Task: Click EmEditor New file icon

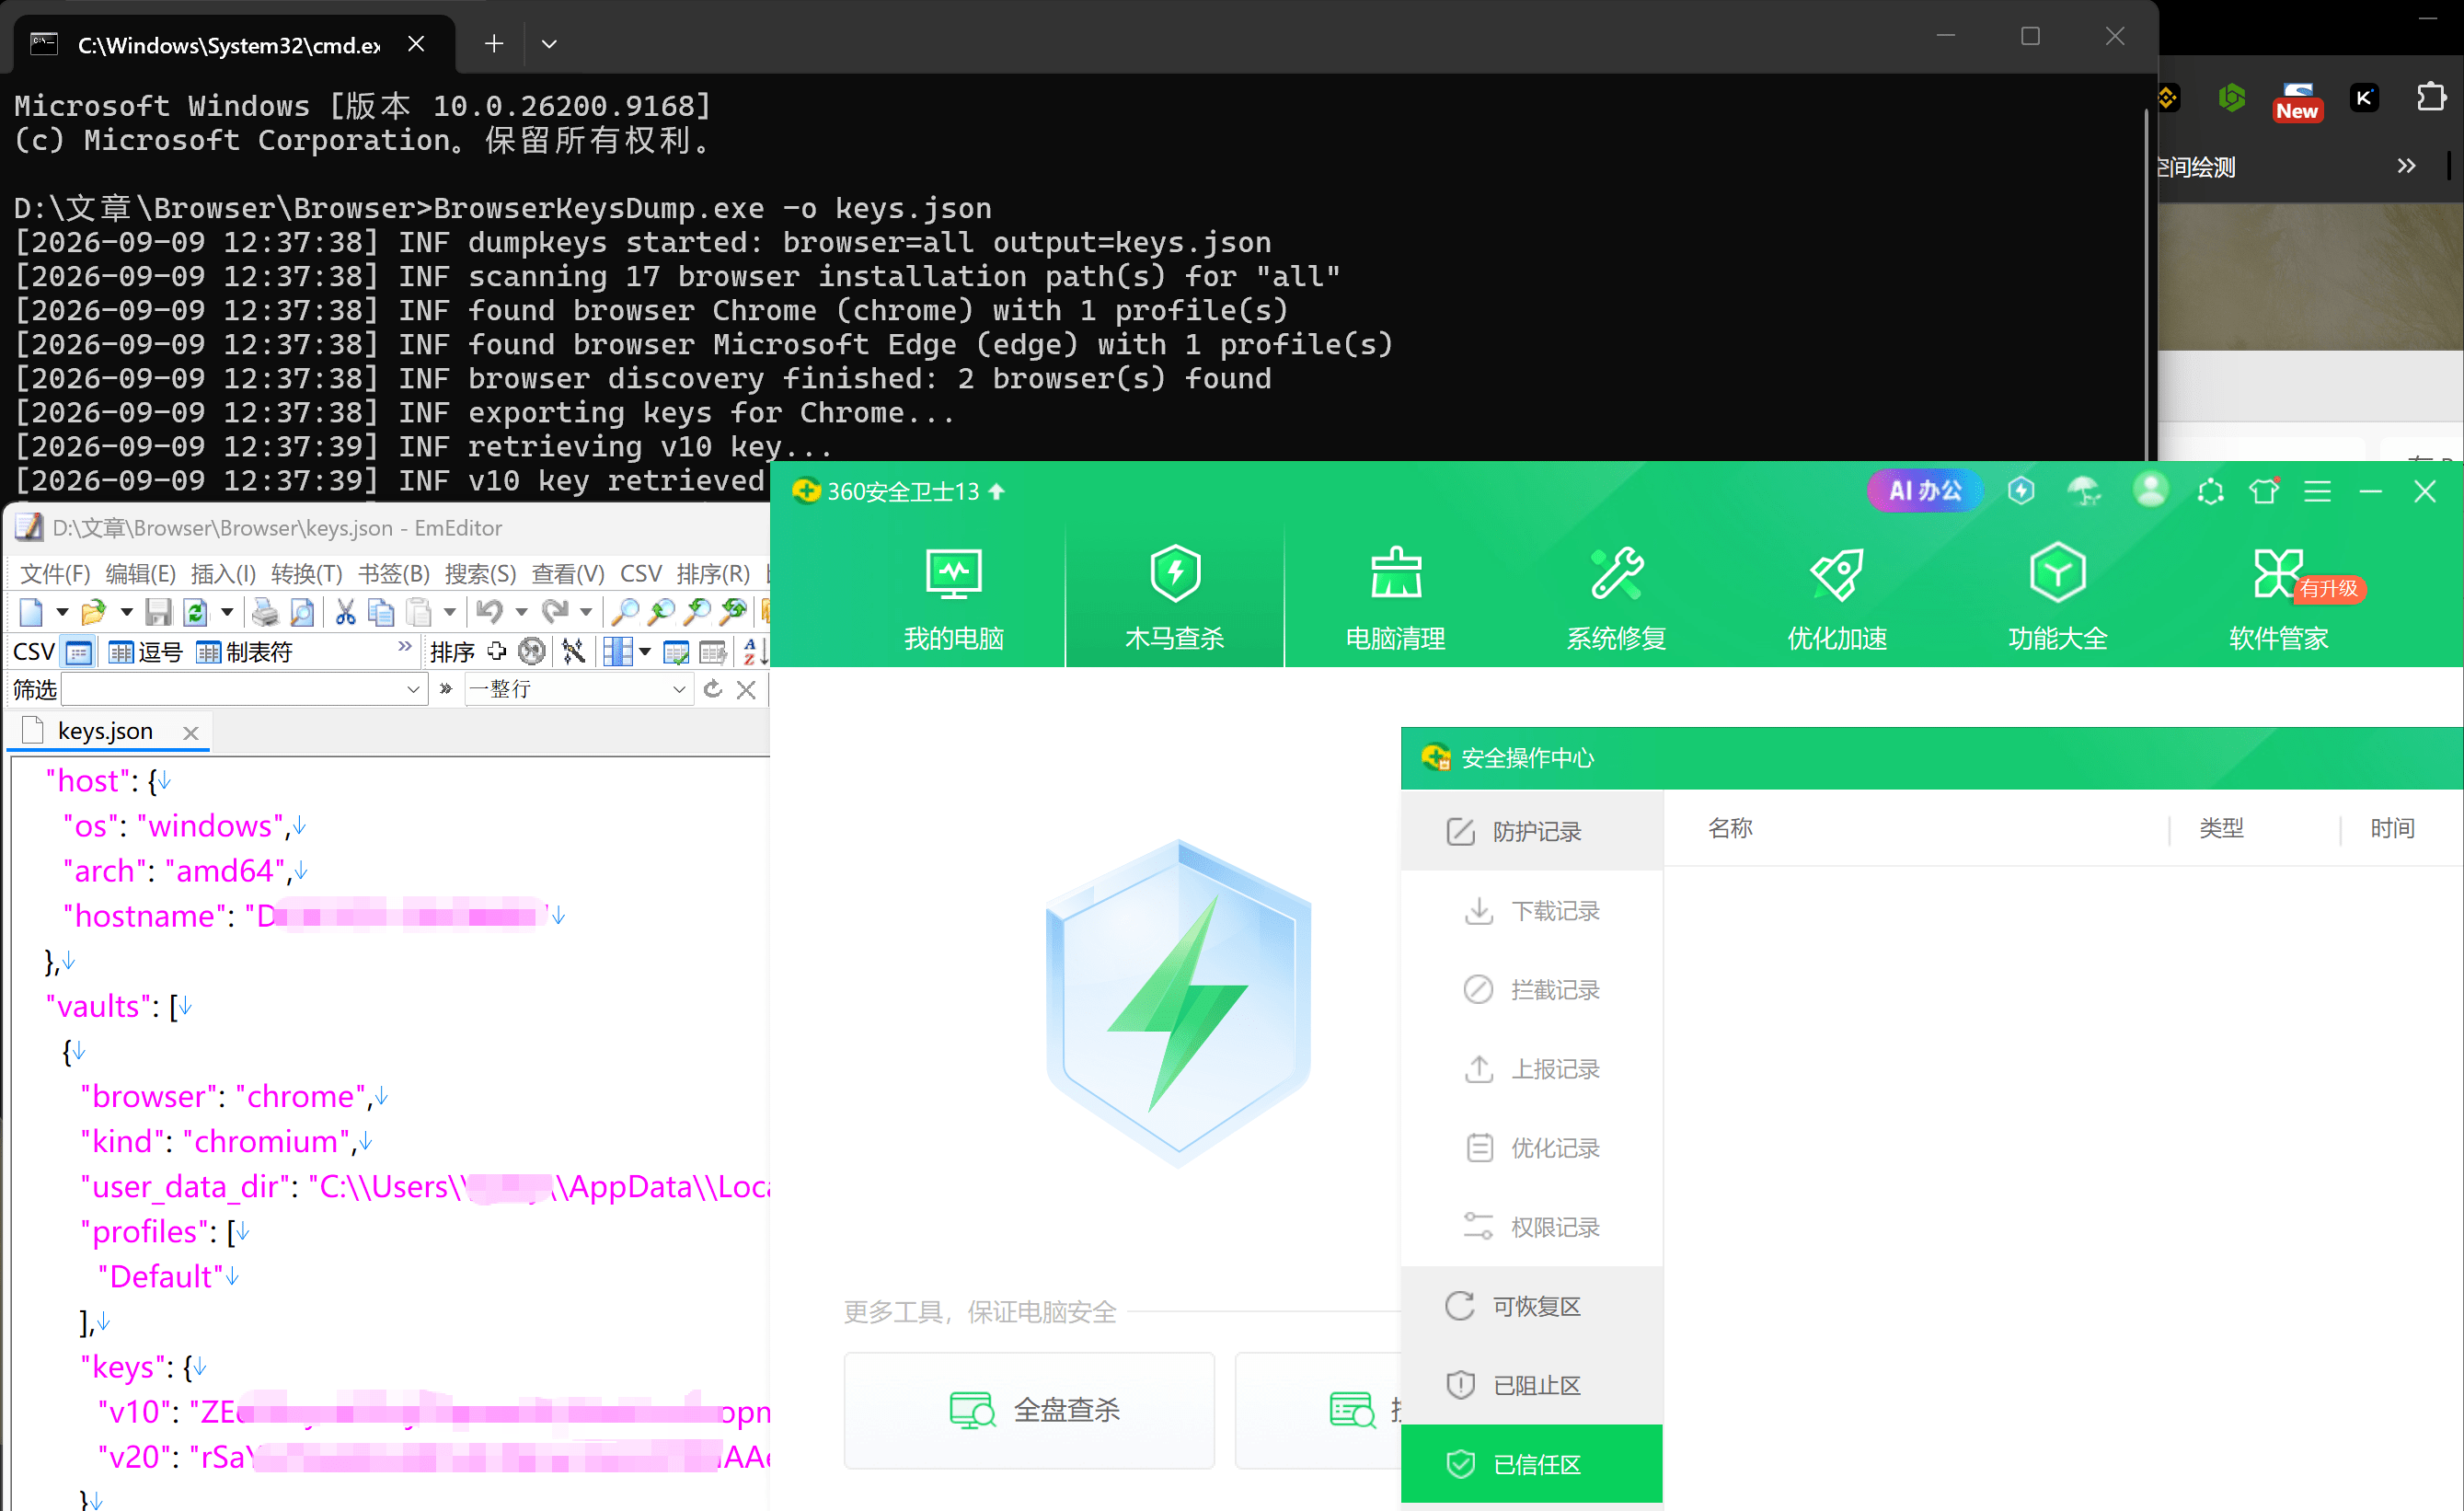Action: click(x=31, y=612)
